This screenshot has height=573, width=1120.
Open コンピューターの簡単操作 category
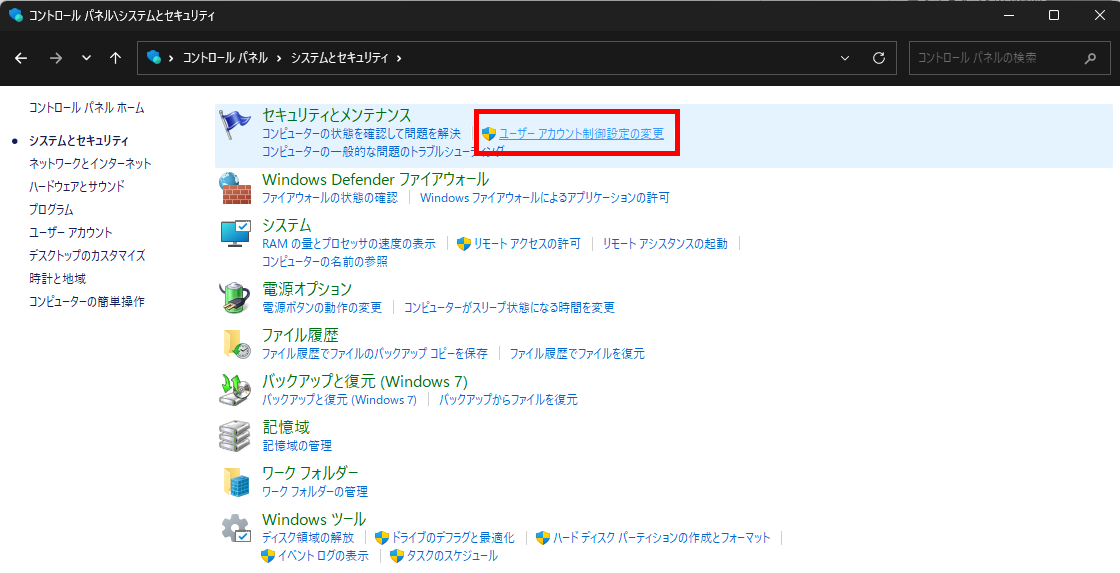pos(86,302)
